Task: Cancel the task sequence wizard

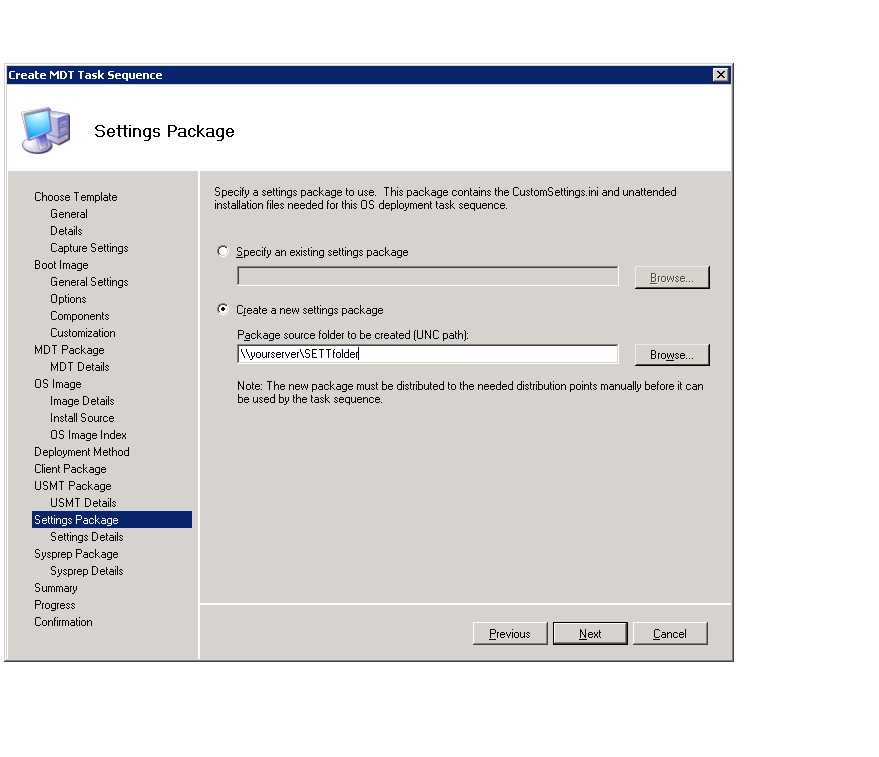Action: click(x=670, y=633)
